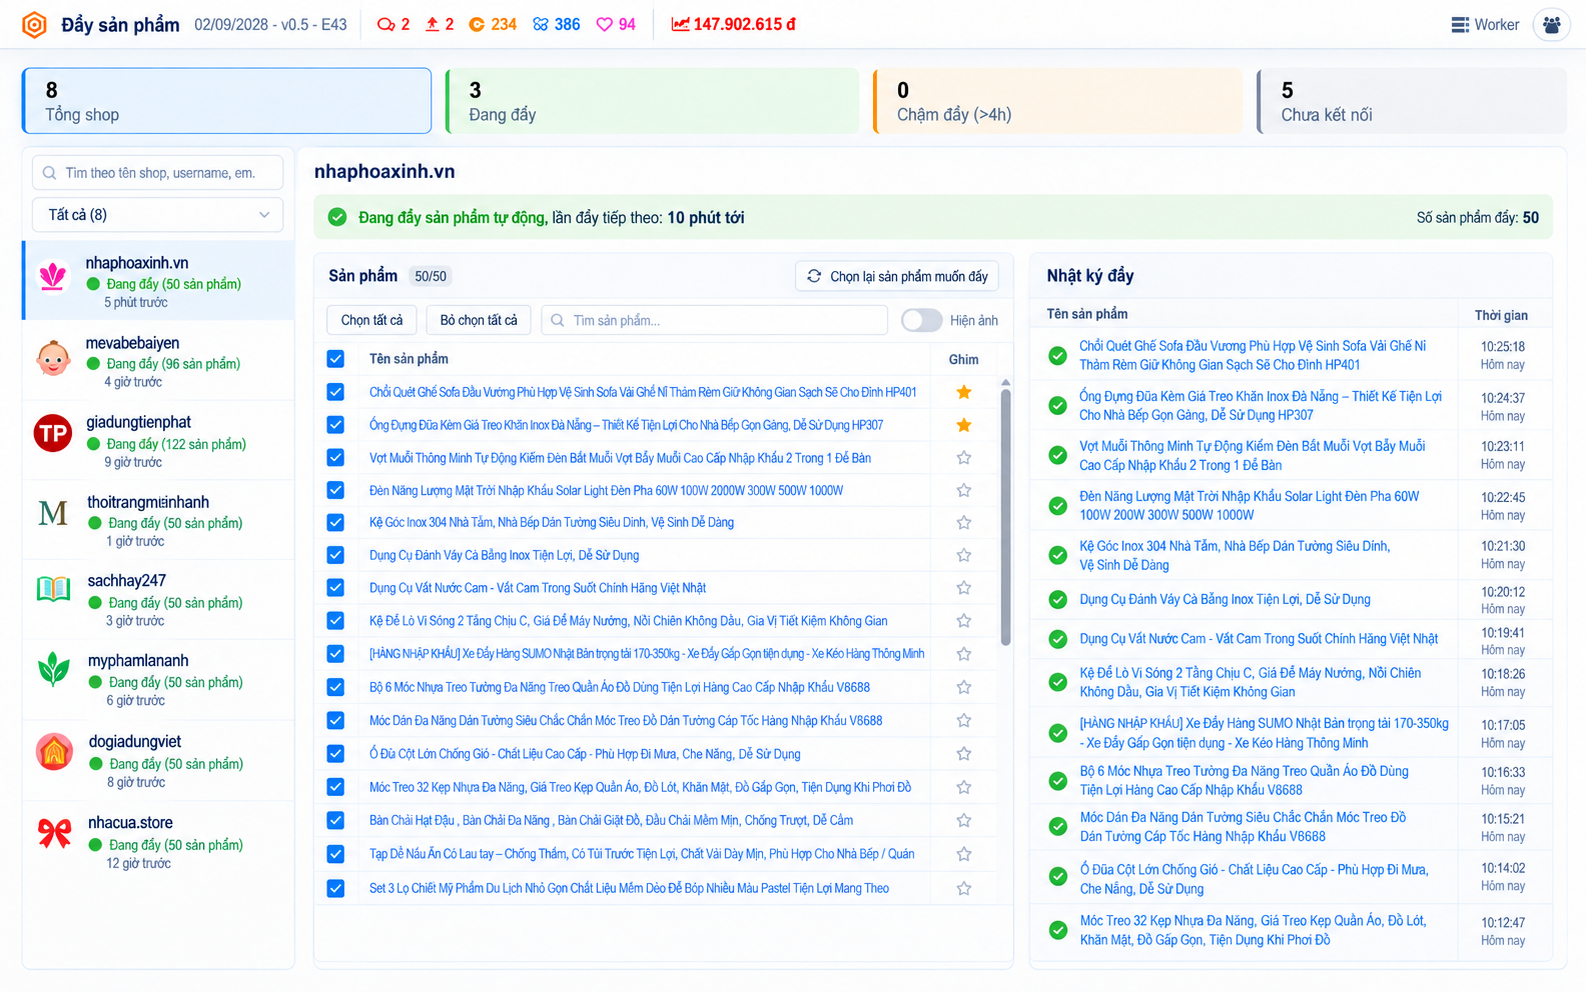Pin the Kệ Góc Inox 304 star

point(964,522)
